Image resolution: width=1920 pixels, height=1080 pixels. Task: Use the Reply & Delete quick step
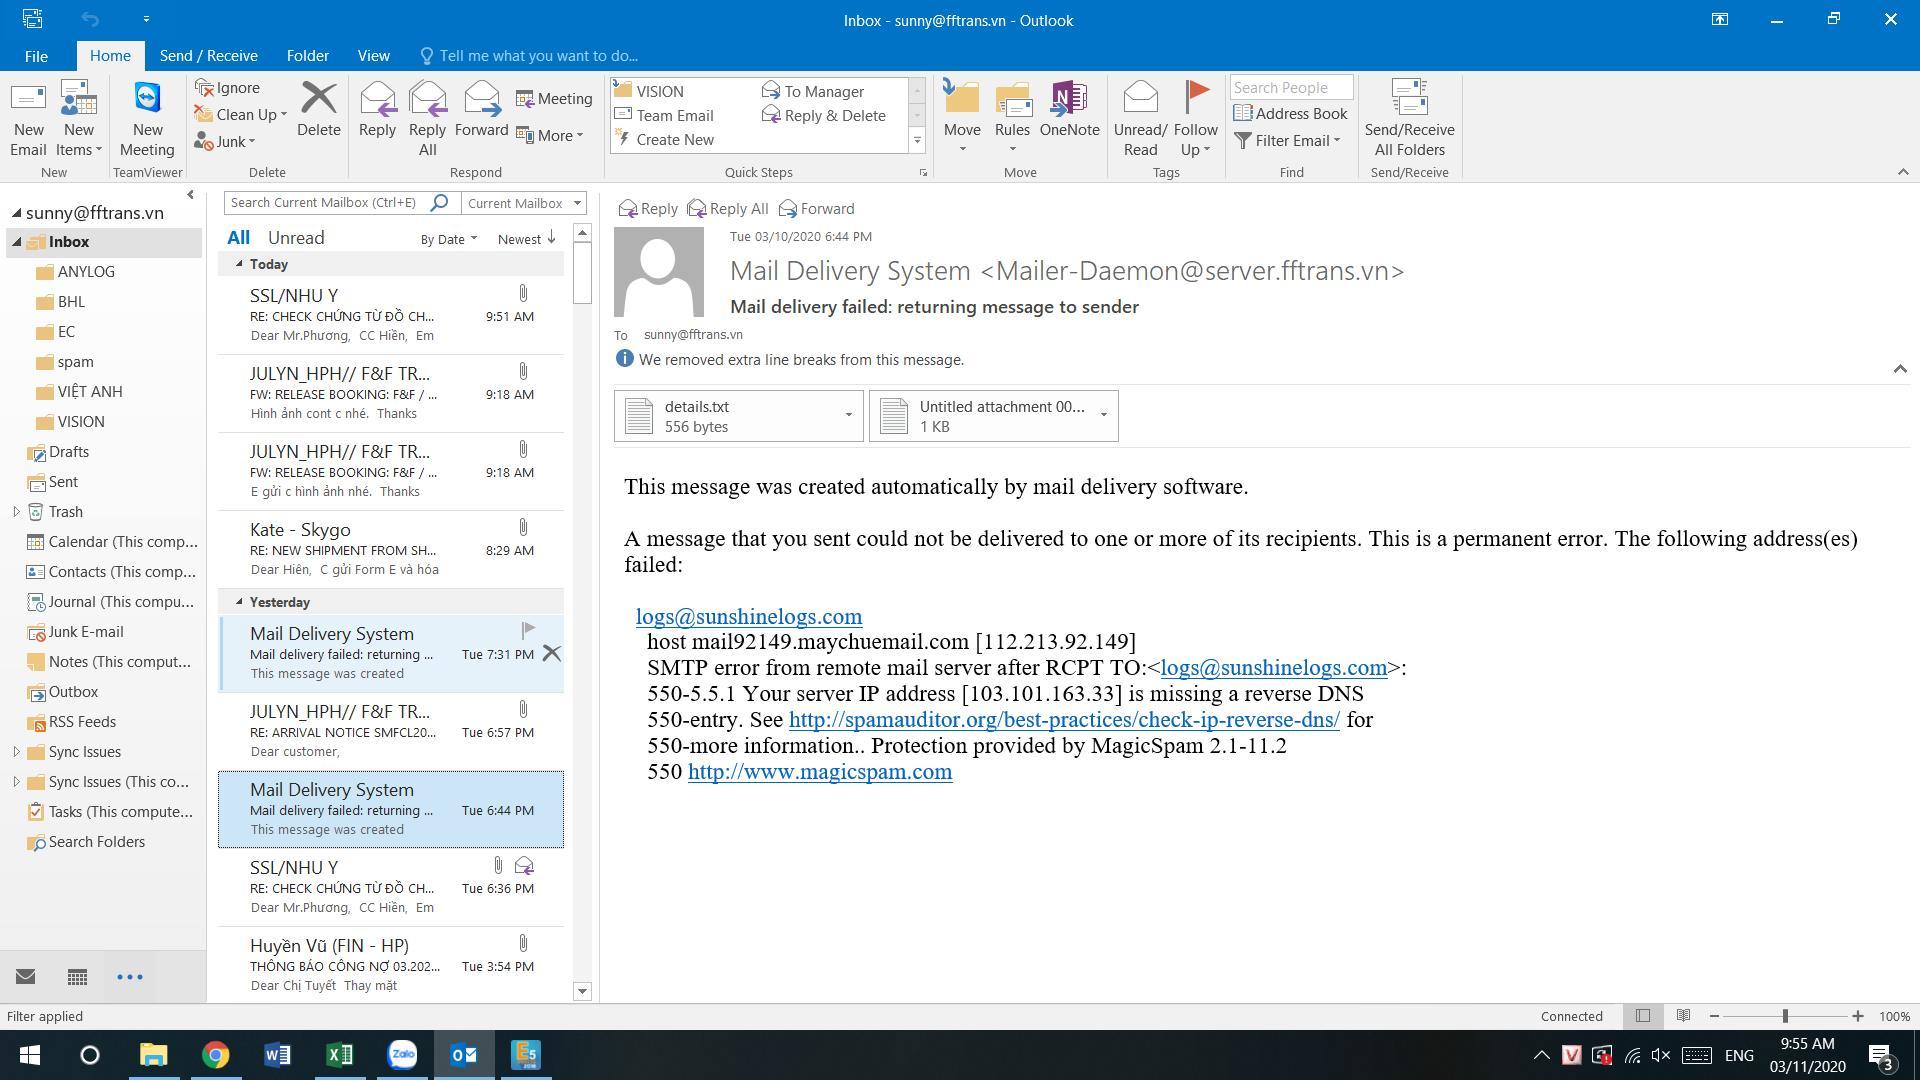click(x=825, y=116)
